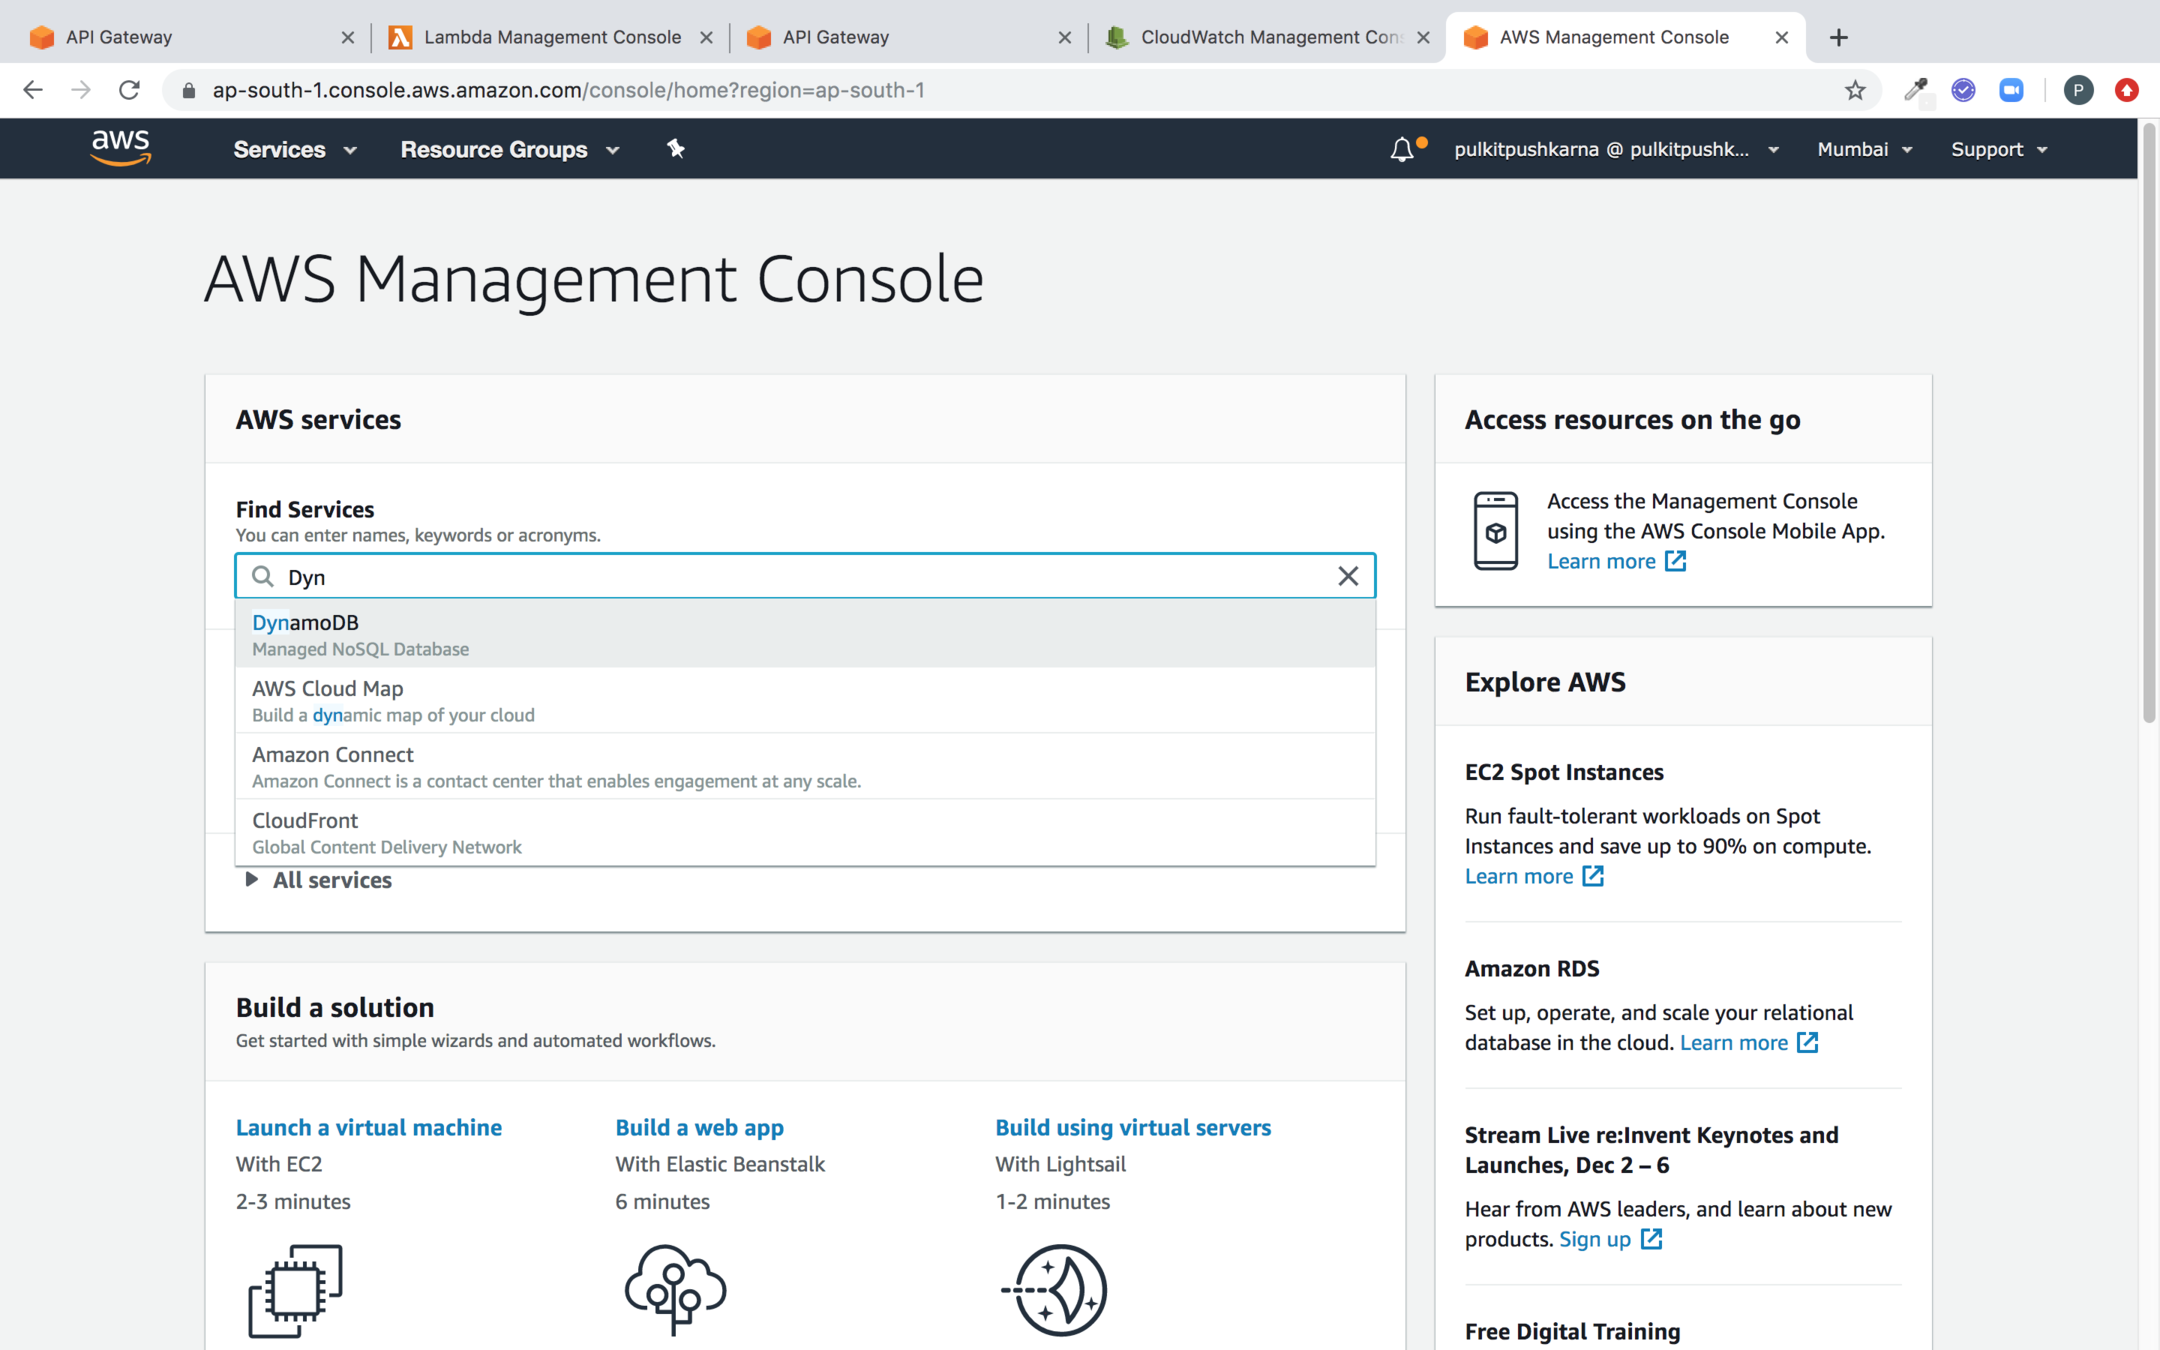Open the Launch a virtual machine link
Image resolution: width=2160 pixels, height=1350 pixels.
368,1127
